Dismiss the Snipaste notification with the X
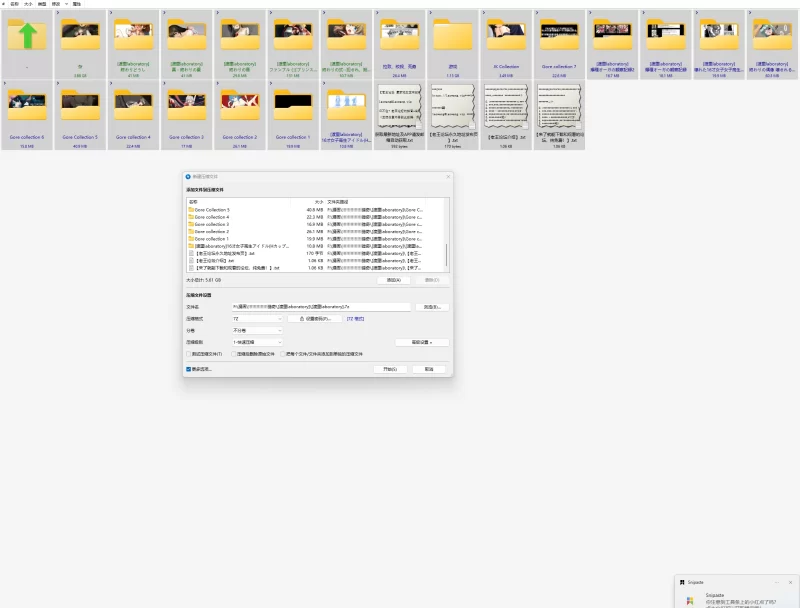The height and width of the screenshot is (608, 800). [x=791, y=581]
